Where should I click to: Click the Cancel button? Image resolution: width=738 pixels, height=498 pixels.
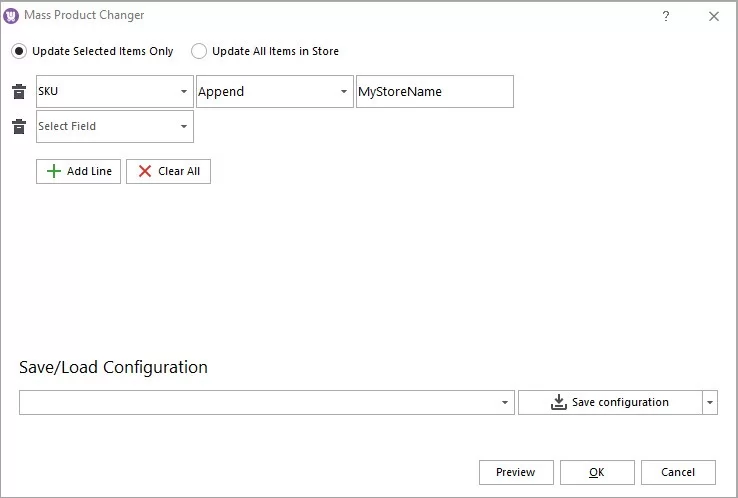[677, 472]
